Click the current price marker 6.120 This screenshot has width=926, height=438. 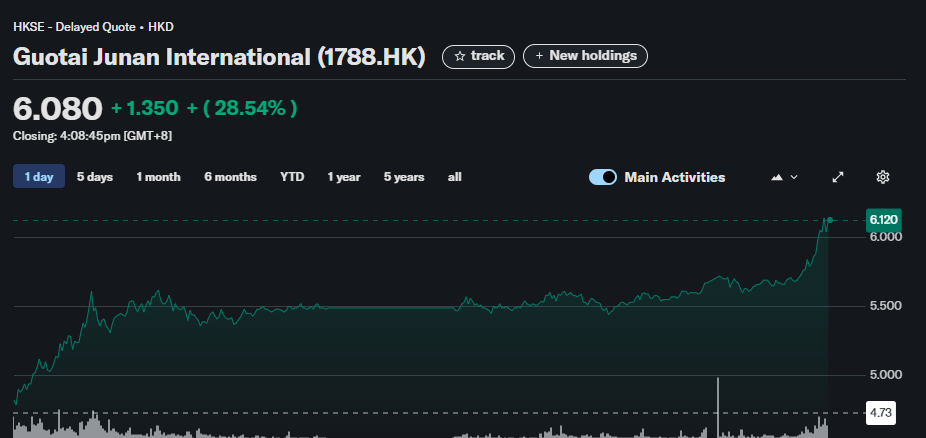(883, 220)
